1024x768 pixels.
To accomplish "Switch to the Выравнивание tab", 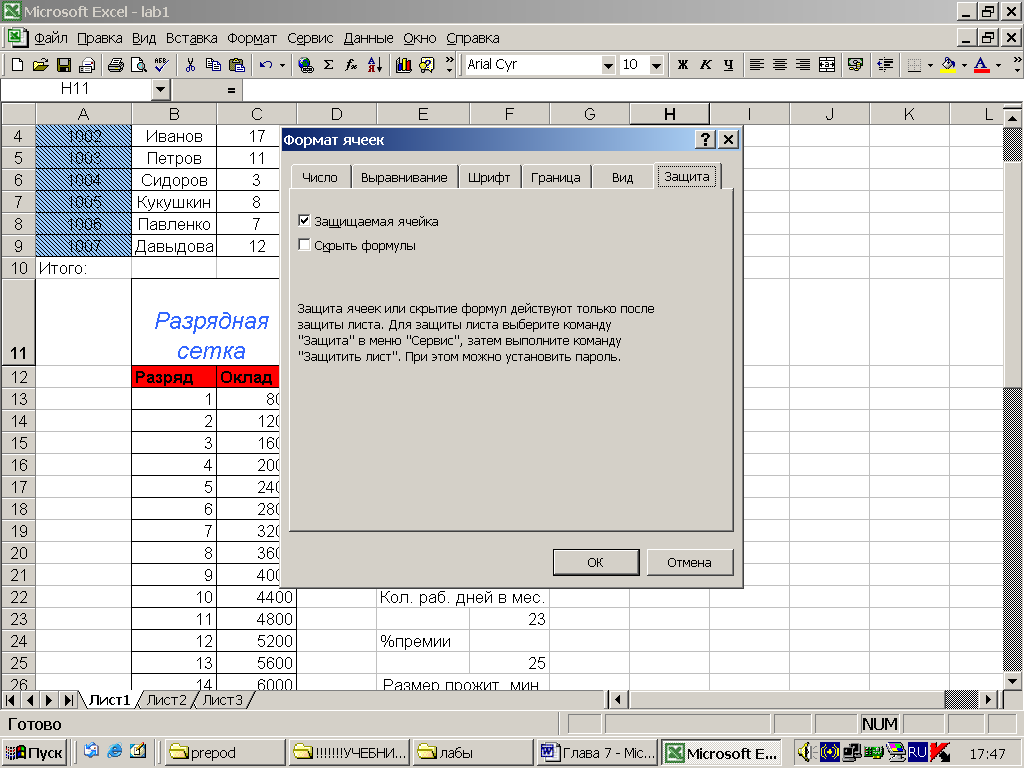I will 404,177.
